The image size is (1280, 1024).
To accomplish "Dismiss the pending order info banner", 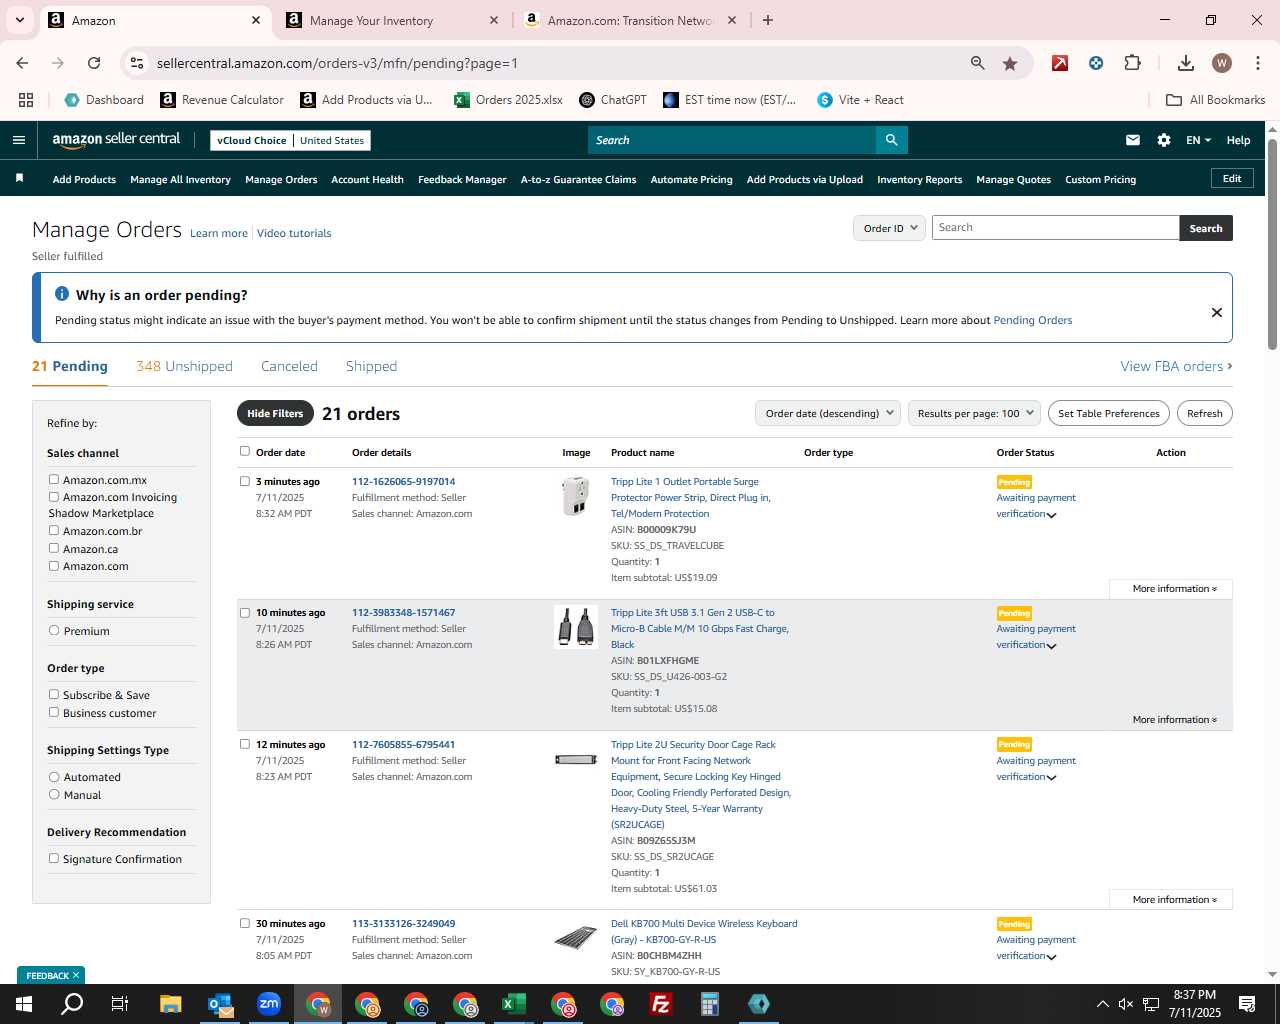I will [x=1216, y=312].
